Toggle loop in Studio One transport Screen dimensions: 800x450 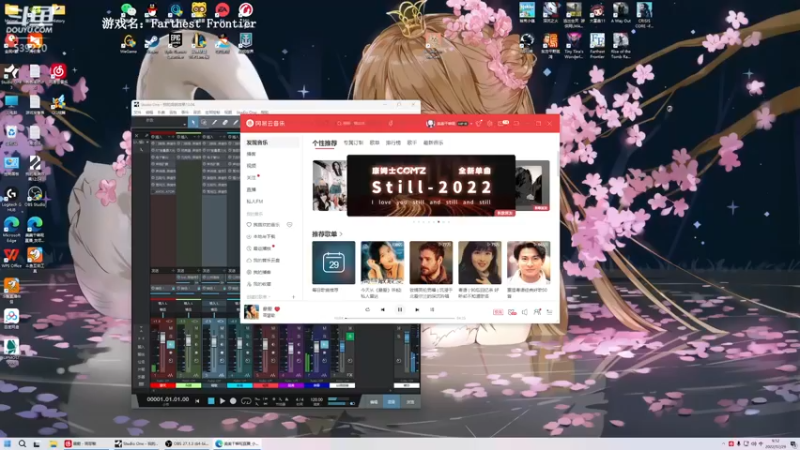pyautogui.click(x=246, y=401)
